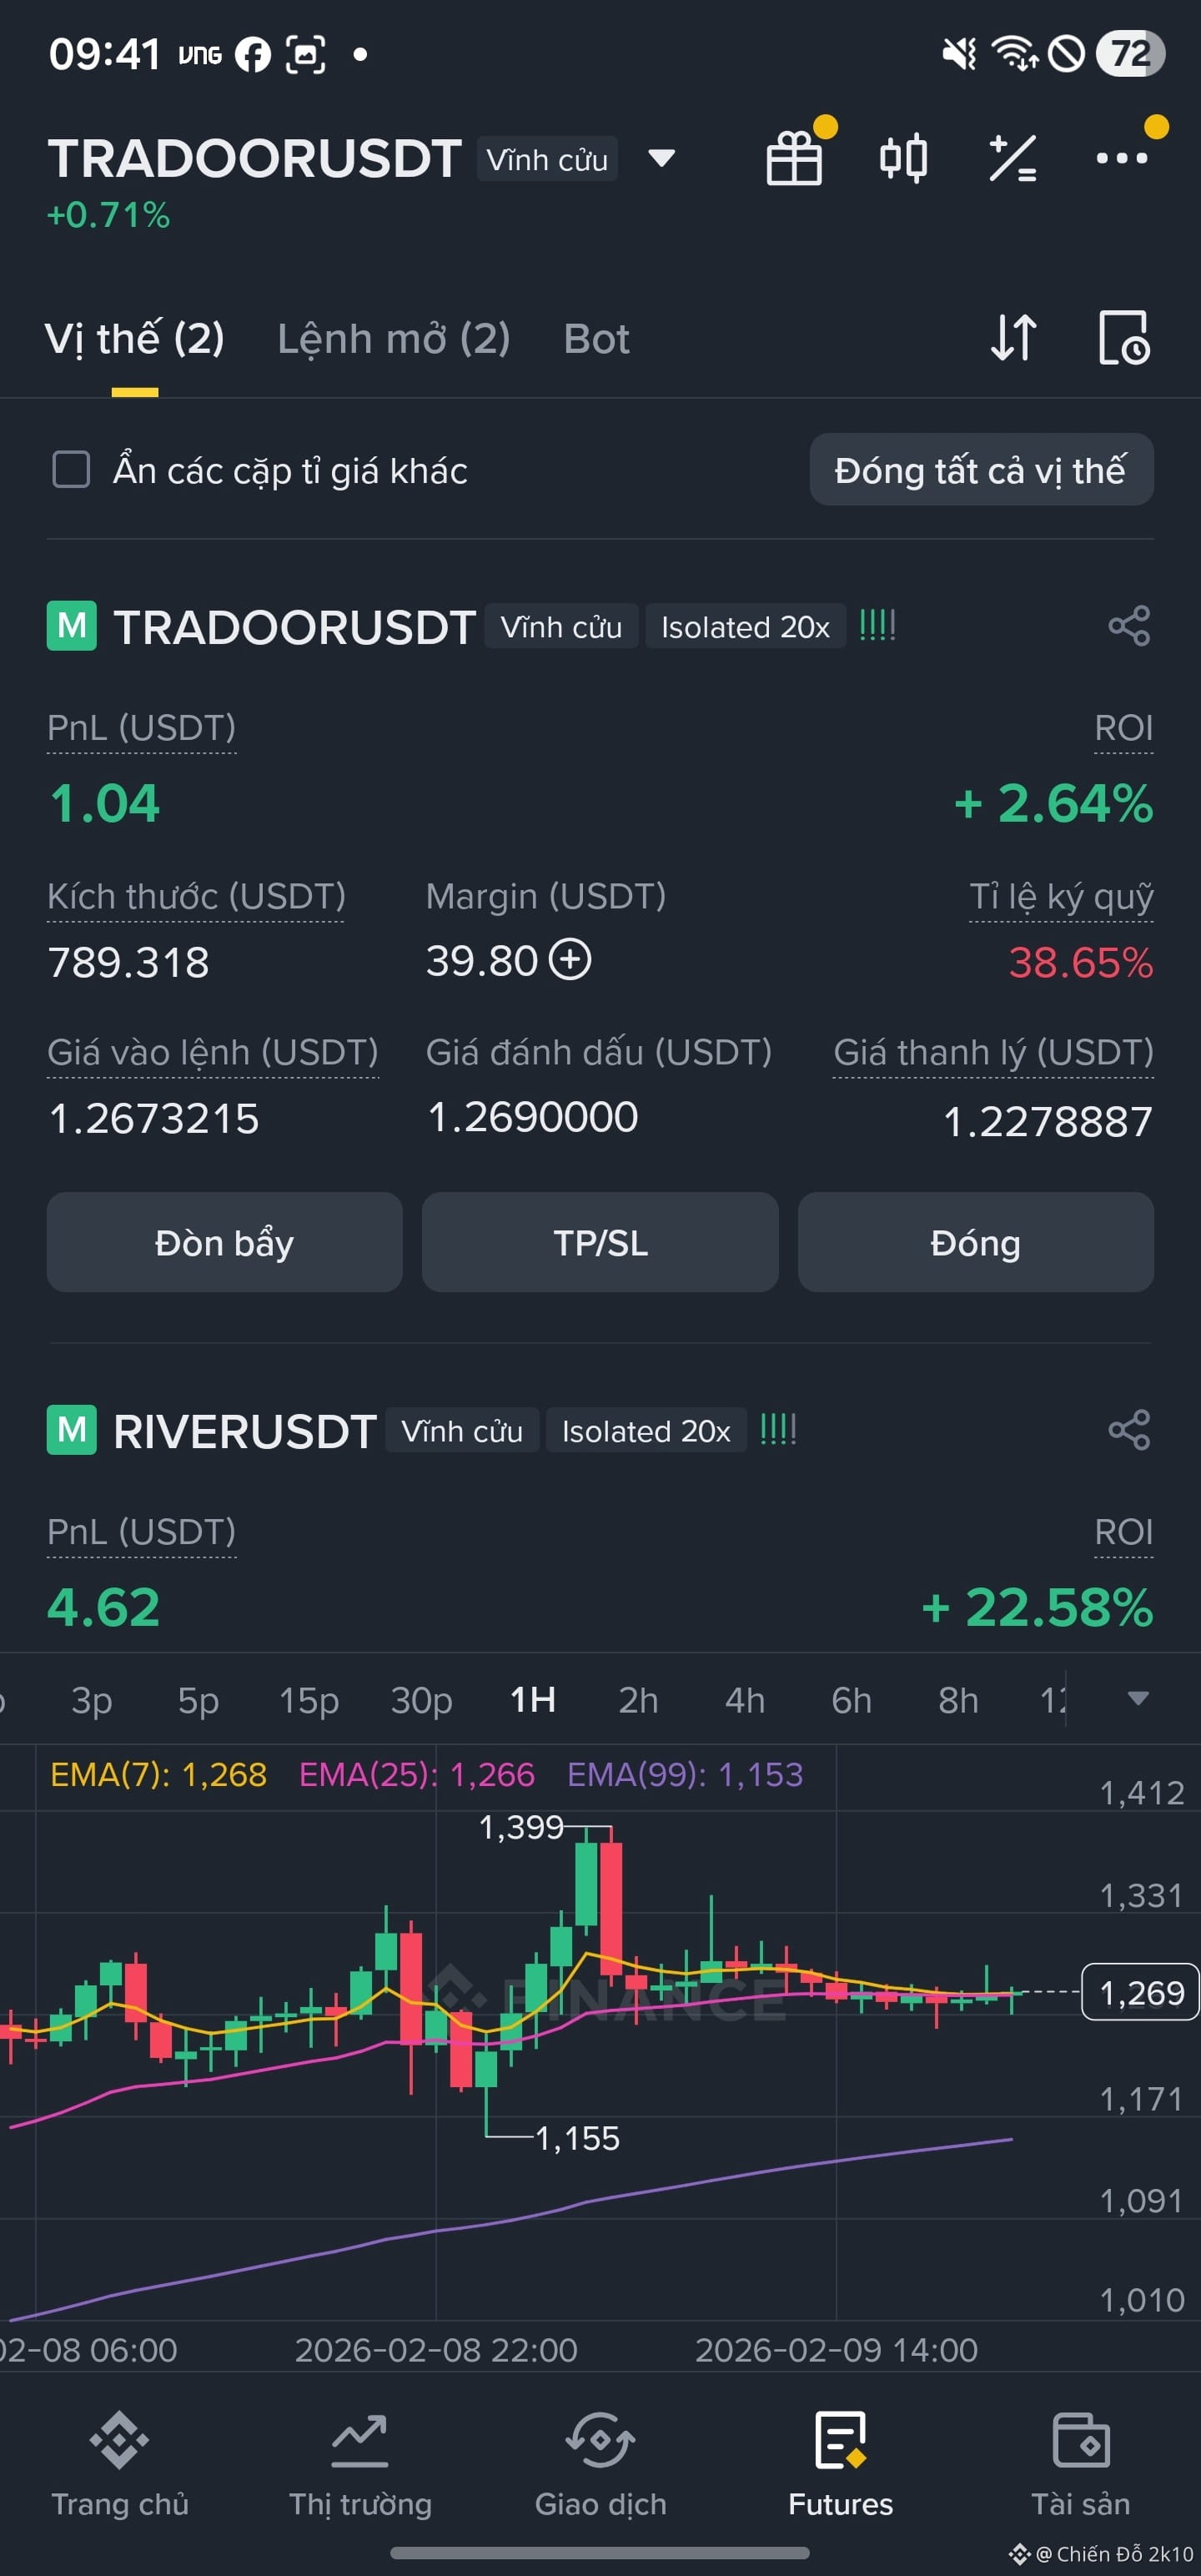The width and height of the screenshot is (1201, 2576).
Task: Select the 15p timeframe
Action: point(309,1700)
